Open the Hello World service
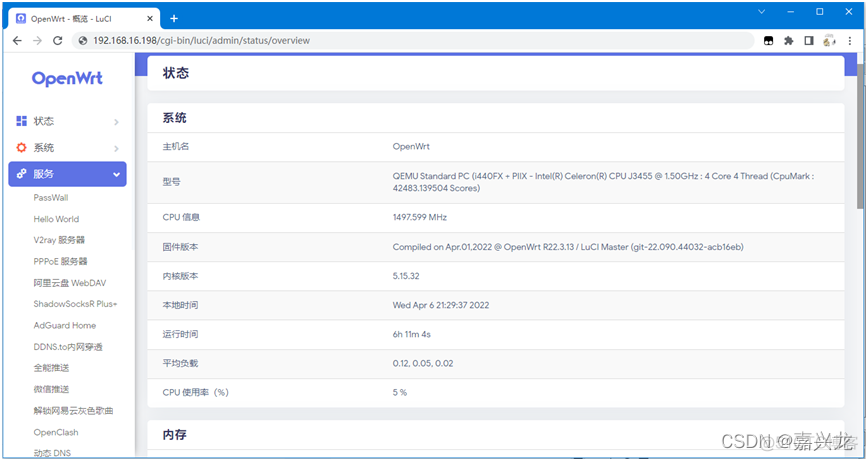Viewport: 868px width, 461px height. click(x=56, y=219)
